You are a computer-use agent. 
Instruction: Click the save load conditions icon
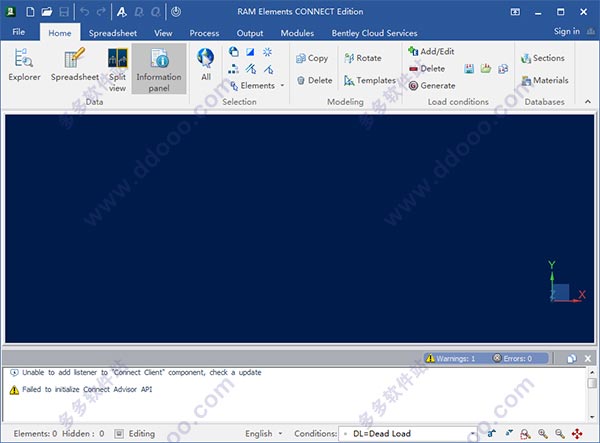[469, 69]
